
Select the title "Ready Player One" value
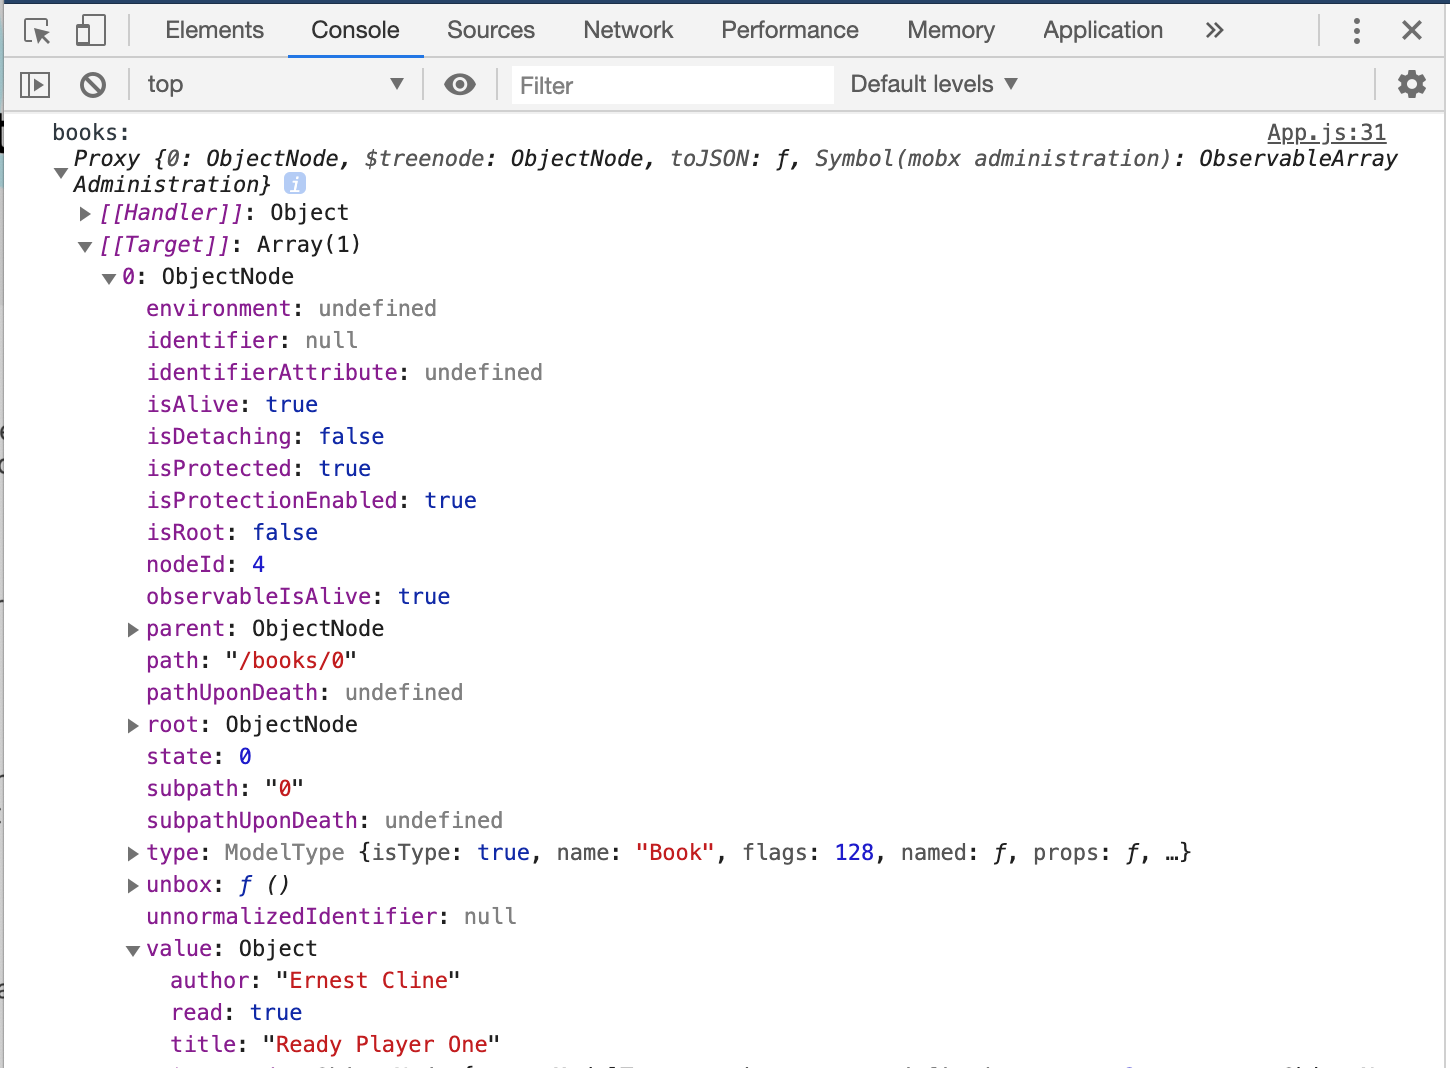(x=381, y=1044)
